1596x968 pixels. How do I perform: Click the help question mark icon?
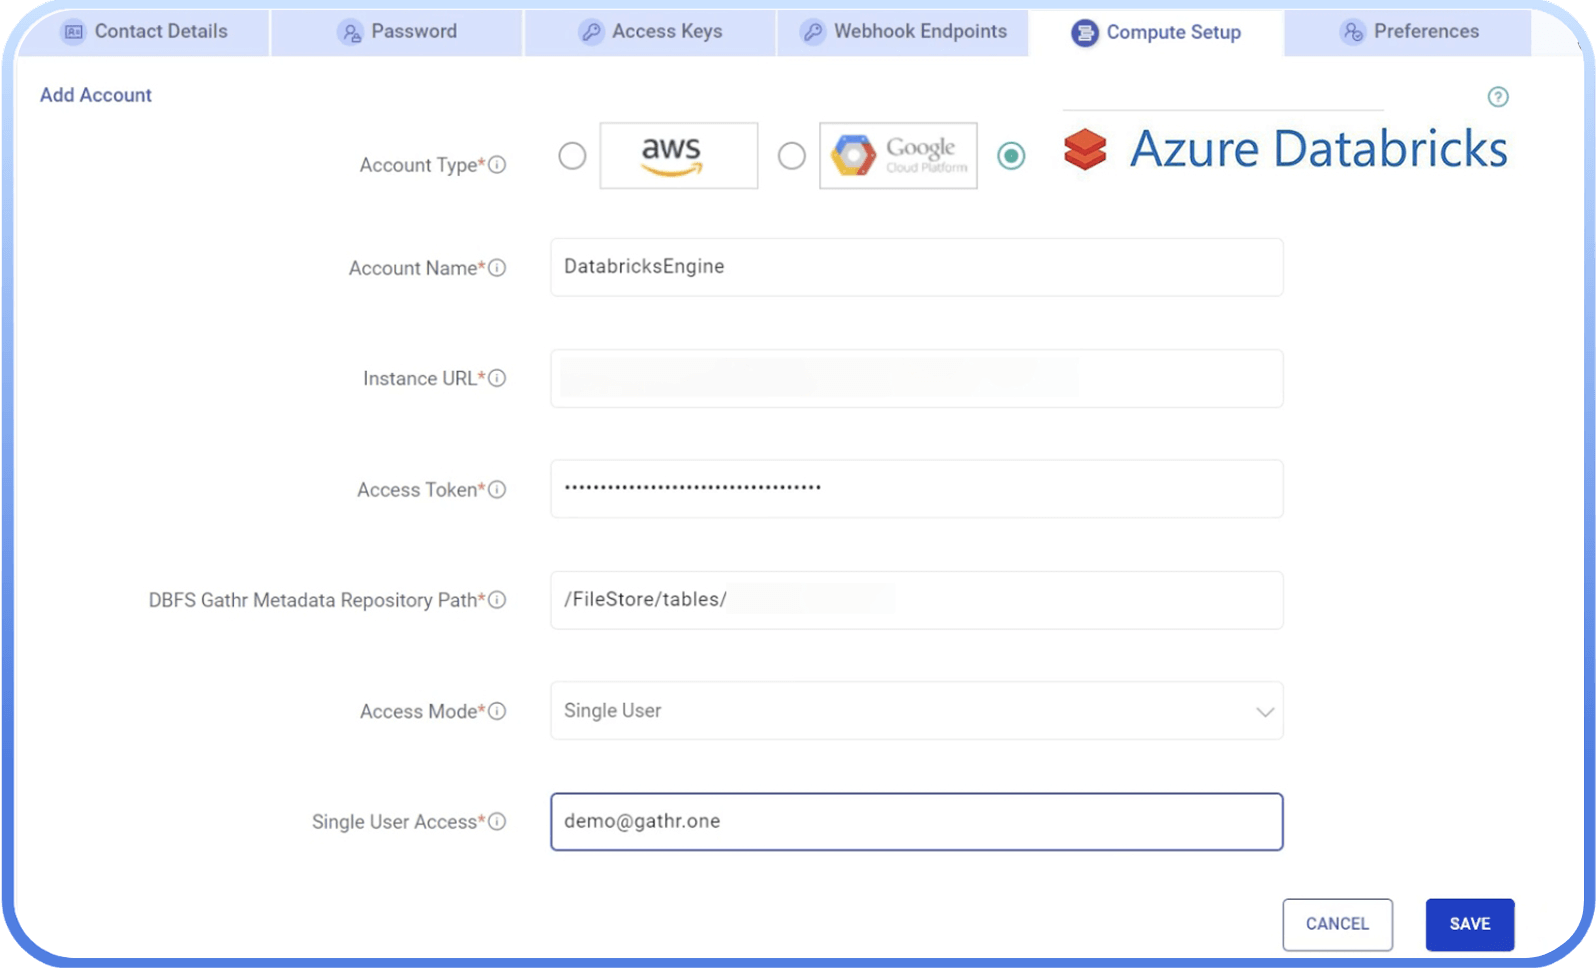(x=1497, y=97)
